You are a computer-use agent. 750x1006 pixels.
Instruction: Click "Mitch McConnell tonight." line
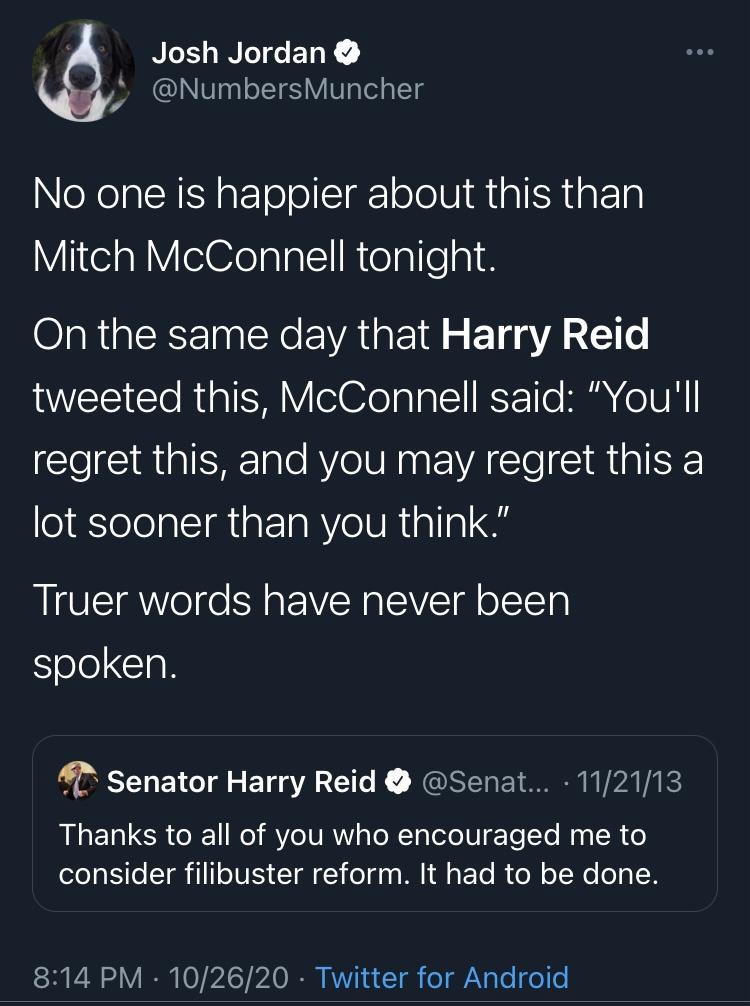(x=264, y=257)
